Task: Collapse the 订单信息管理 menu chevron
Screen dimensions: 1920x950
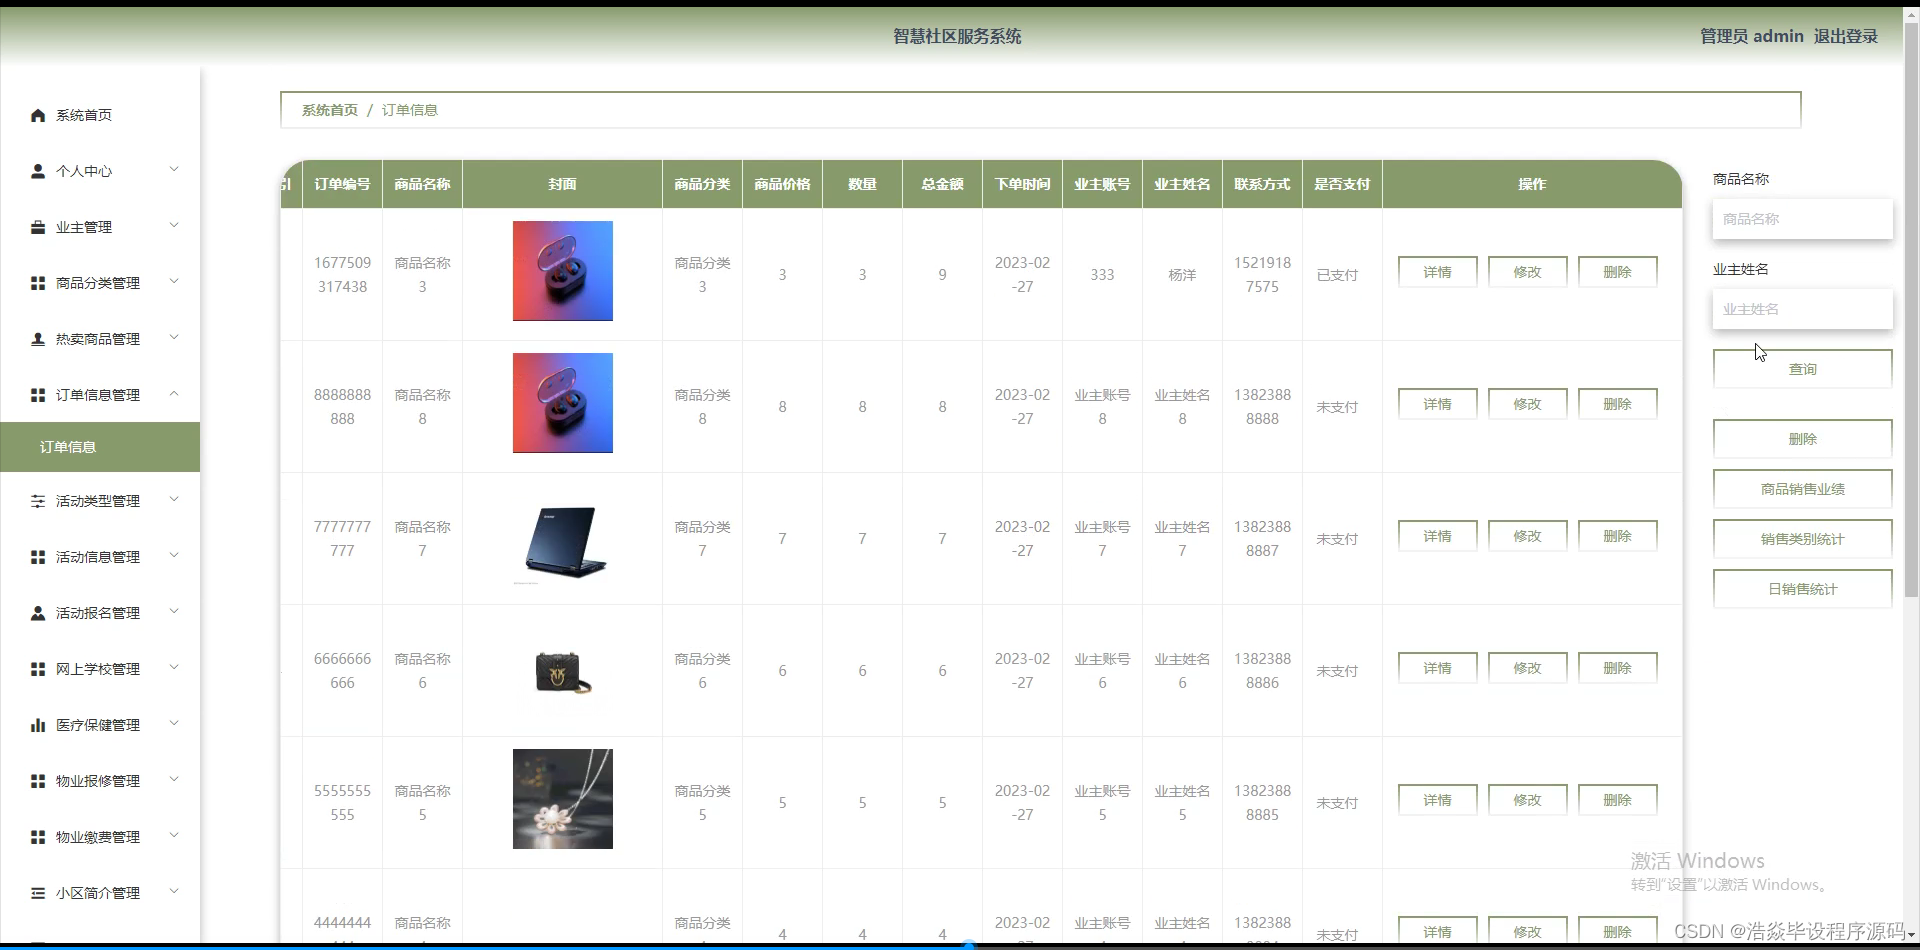Action: pyautogui.click(x=174, y=393)
